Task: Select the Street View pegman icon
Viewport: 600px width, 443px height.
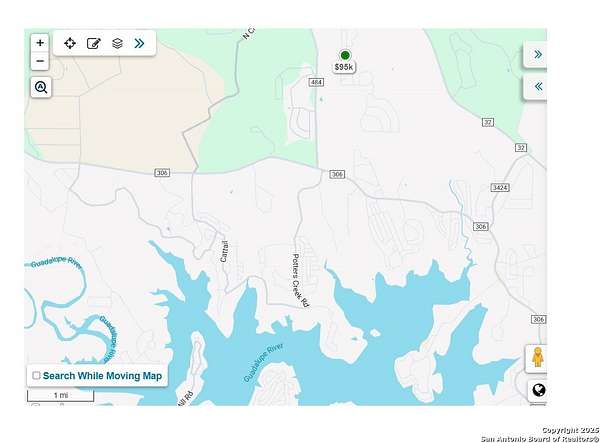Action: 537,358
